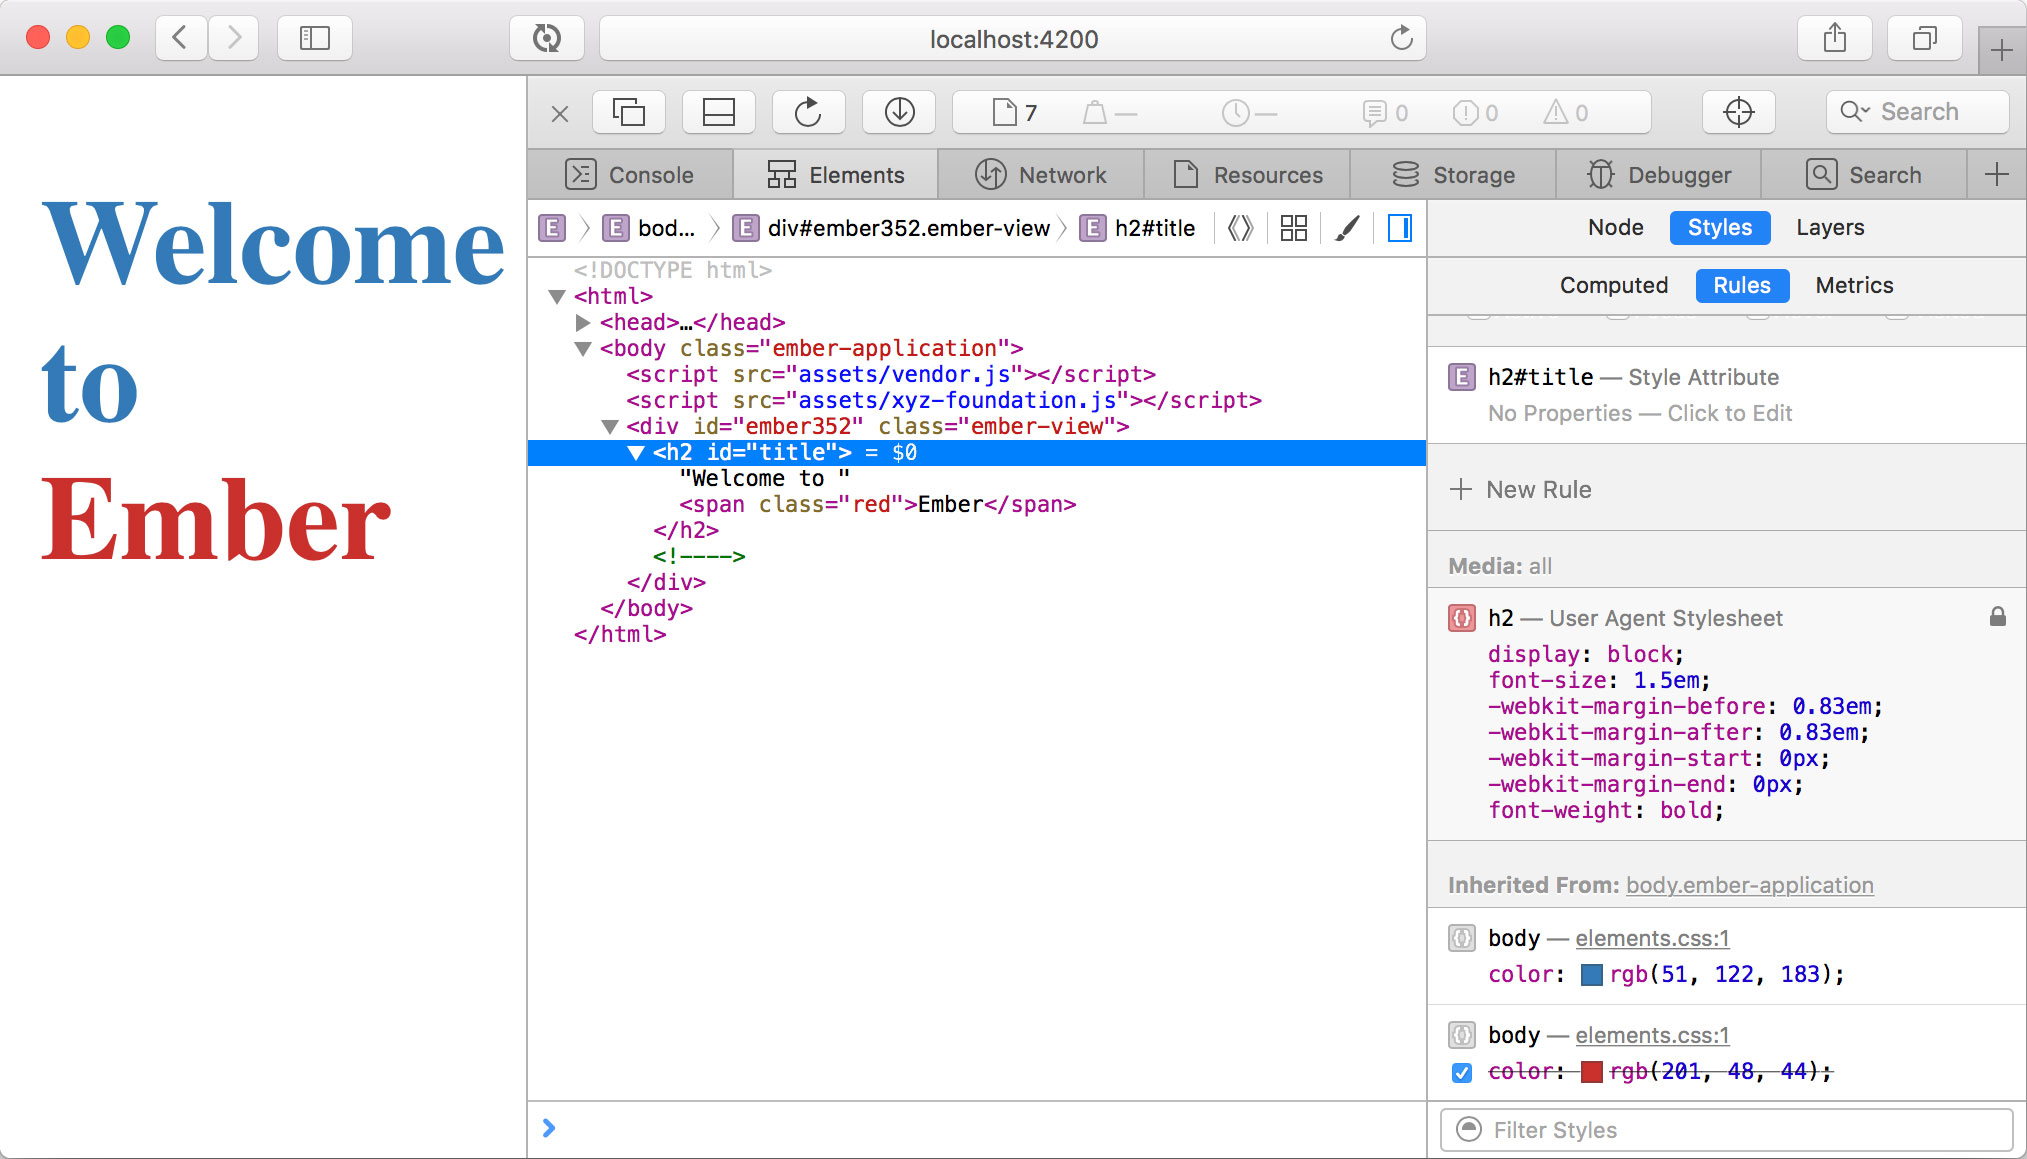The height and width of the screenshot is (1159, 2027).
Task: Activate the element inspection crosshair tool
Action: click(1739, 112)
